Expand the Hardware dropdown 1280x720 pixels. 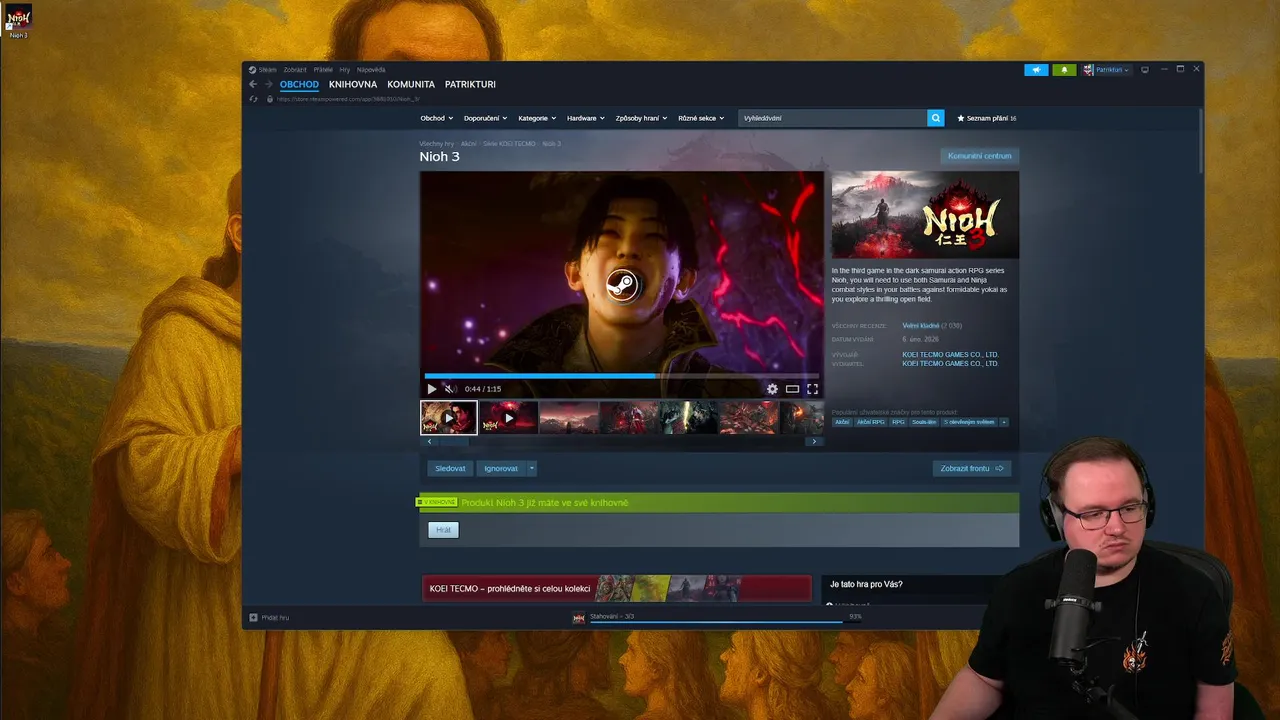586,118
